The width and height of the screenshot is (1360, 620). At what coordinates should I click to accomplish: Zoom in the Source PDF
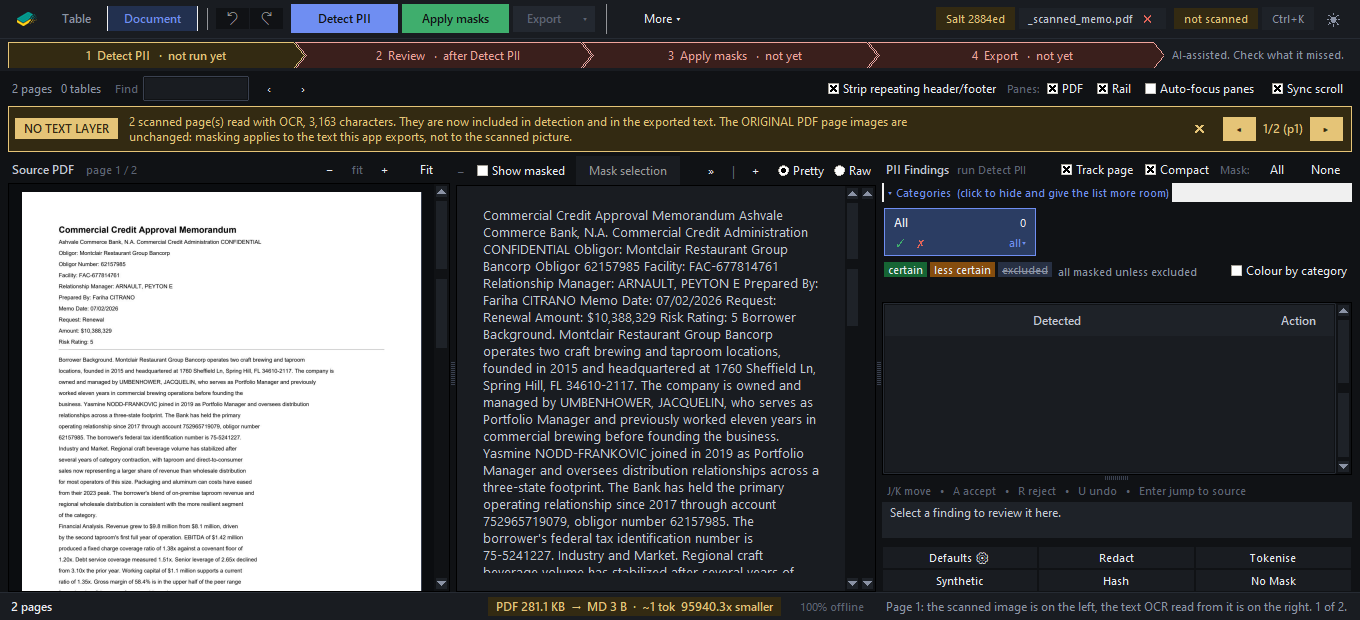pyautogui.click(x=384, y=170)
